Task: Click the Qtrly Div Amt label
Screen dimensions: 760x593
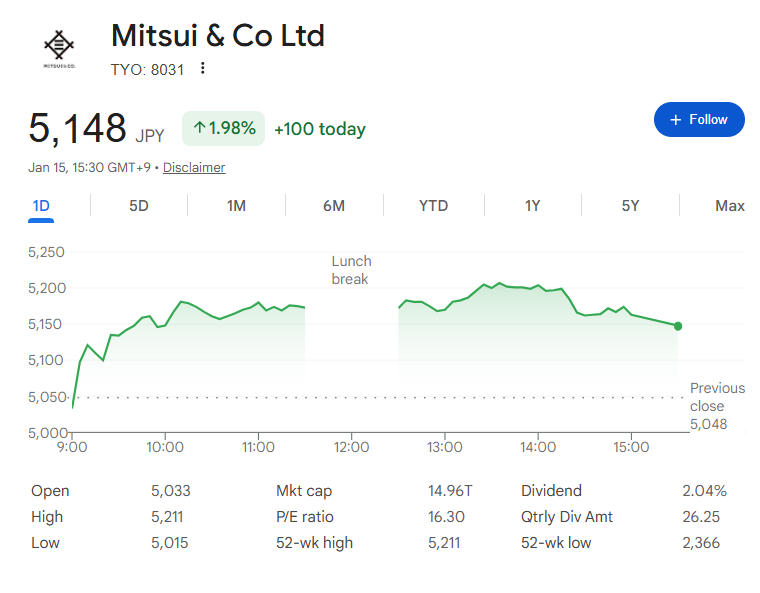Action: [567, 517]
